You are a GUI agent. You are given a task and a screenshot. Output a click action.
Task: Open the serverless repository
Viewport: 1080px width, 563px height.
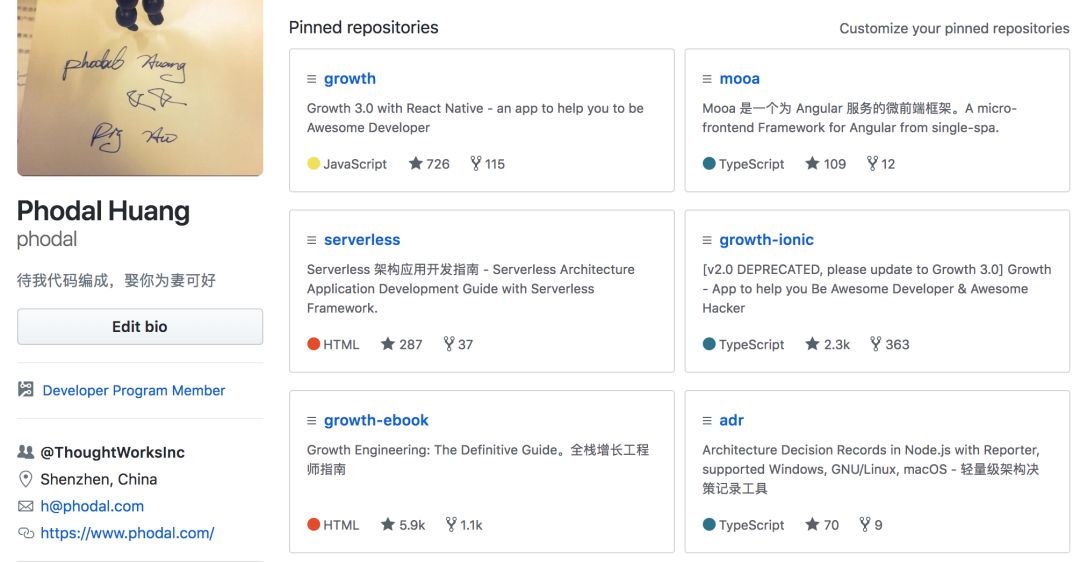(x=362, y=240)
